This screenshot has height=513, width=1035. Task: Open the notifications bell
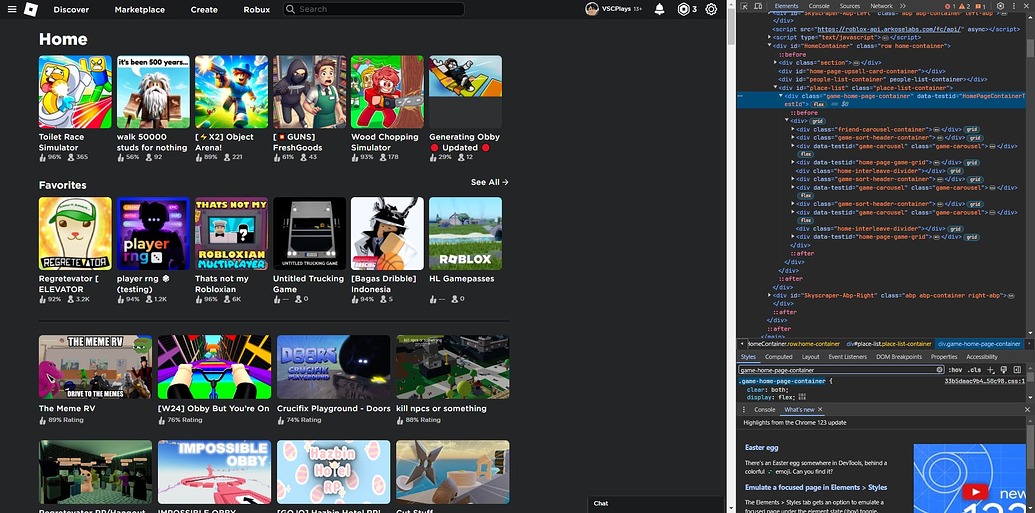click(x=659, y=9)
